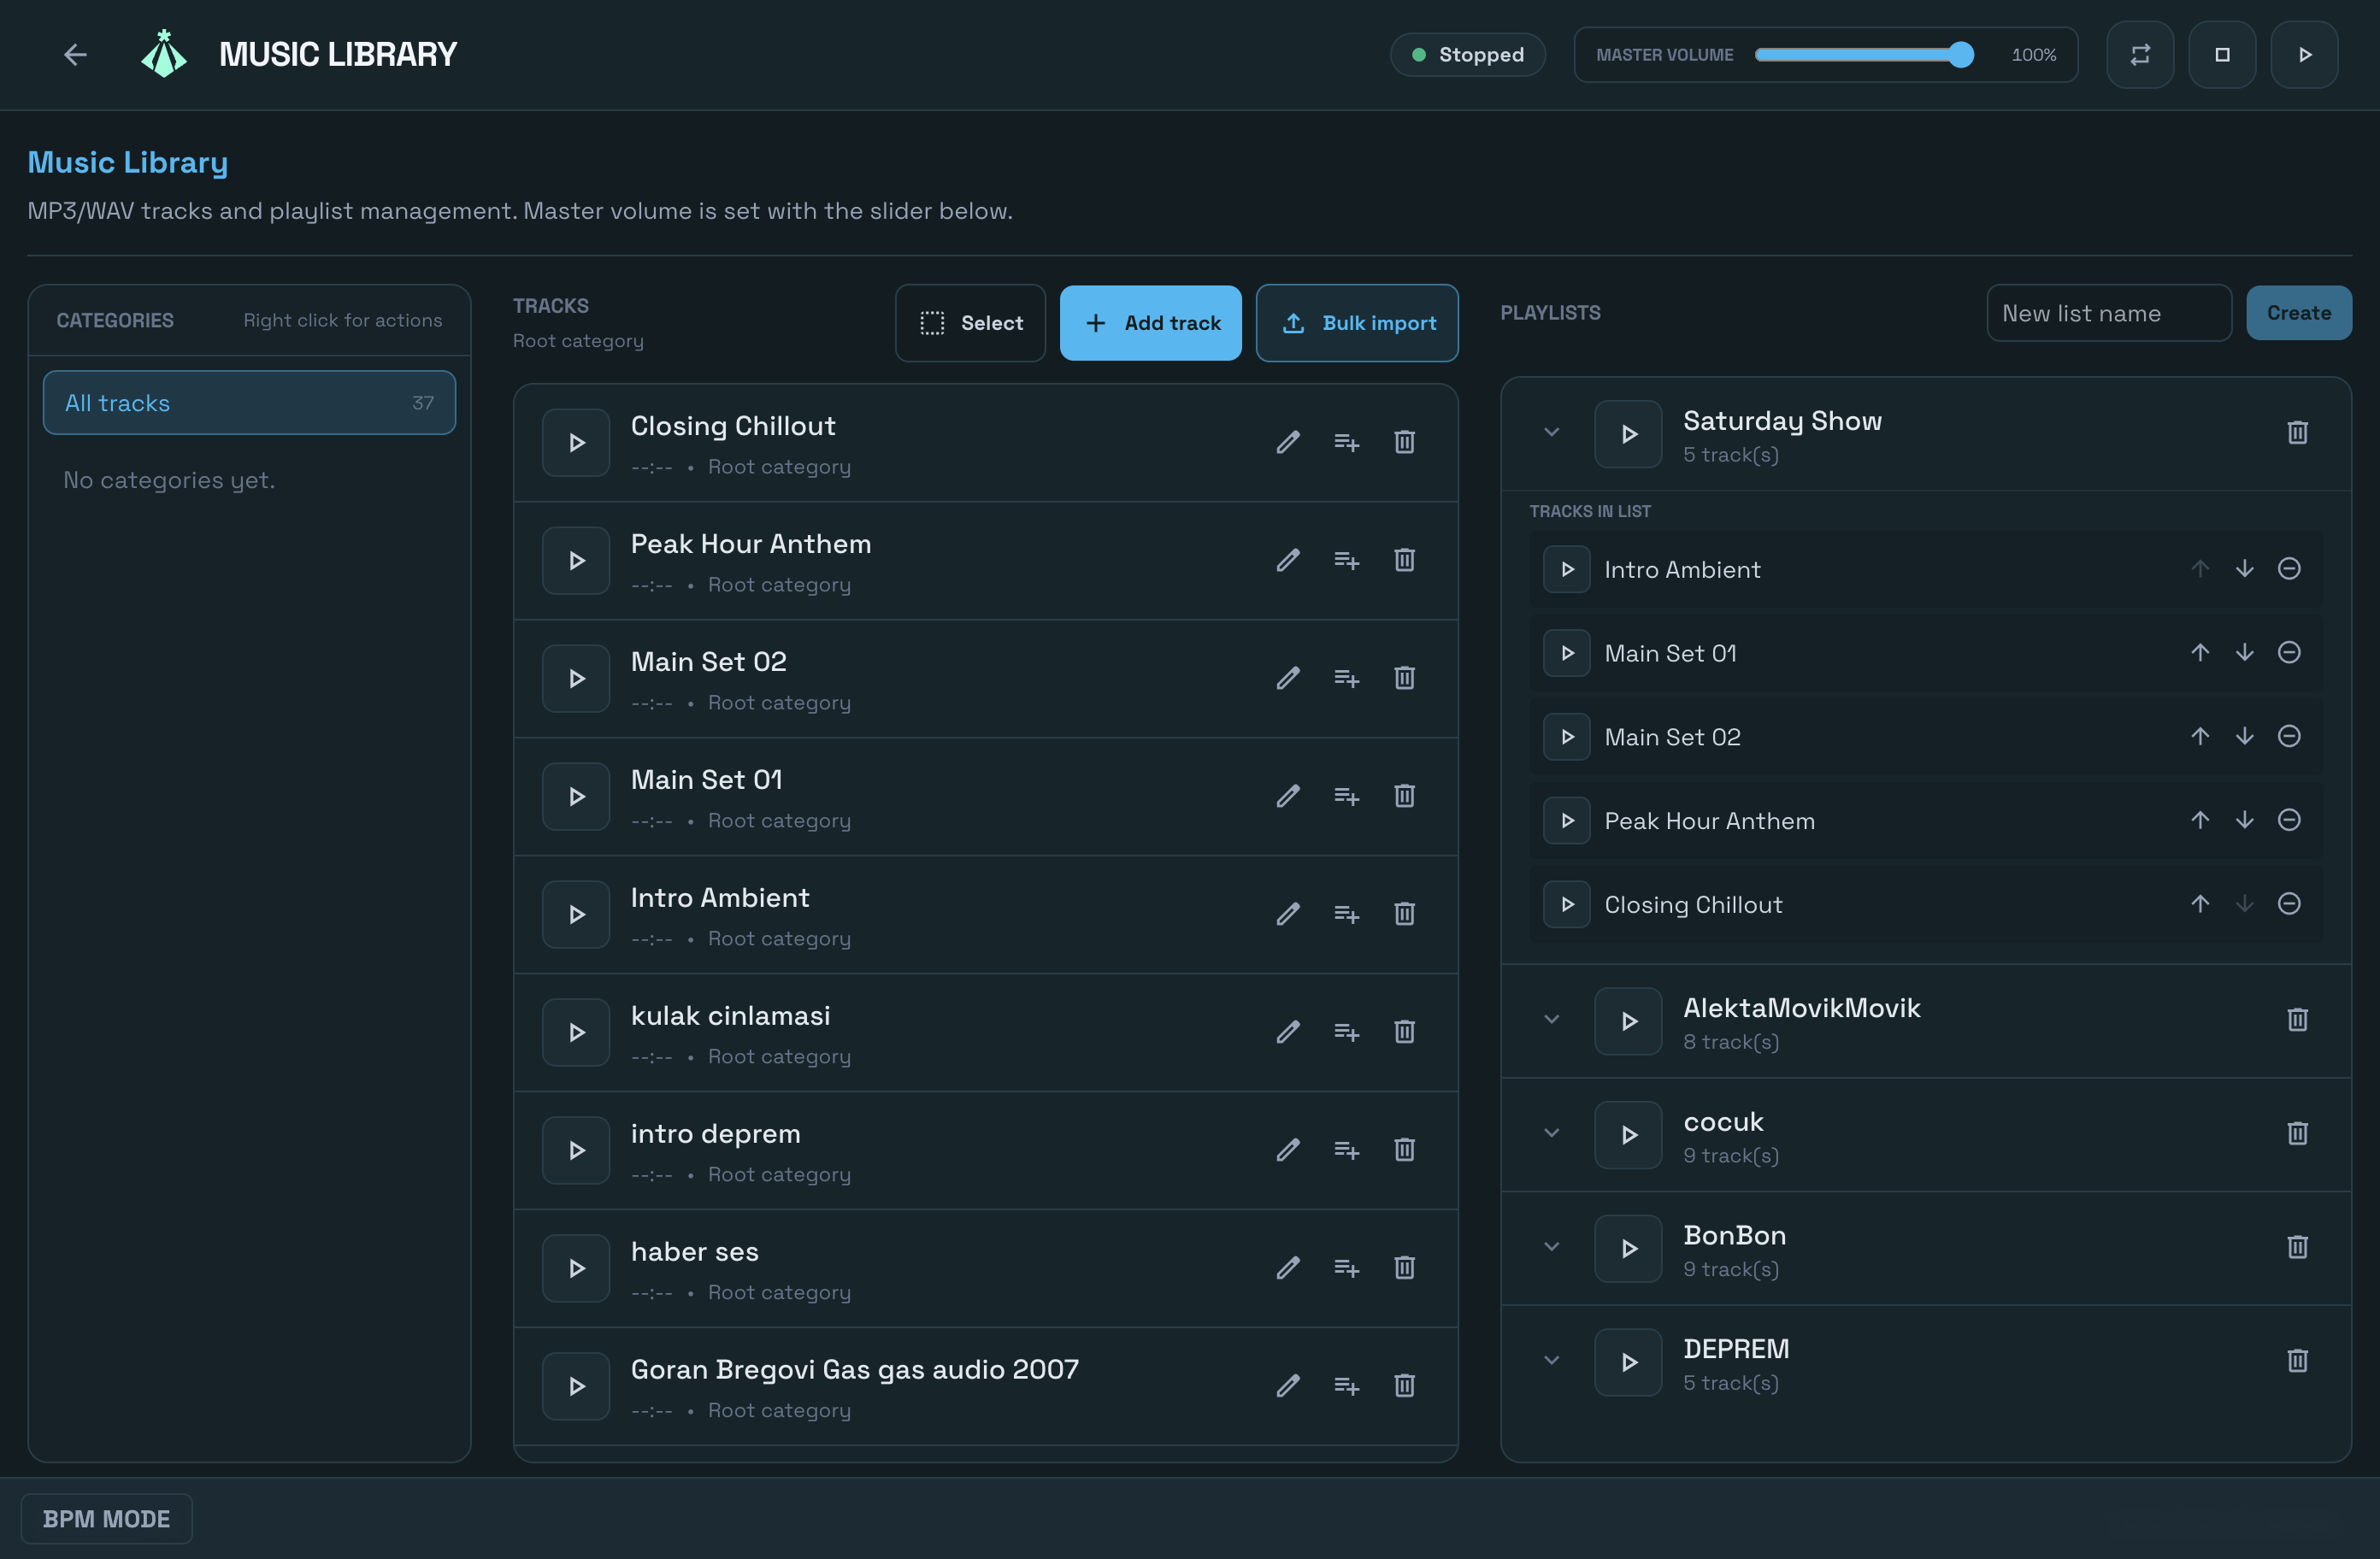2380x1559 pixels.
Task: Expand the DEPREM playlist
Action: (1551, 1361)
